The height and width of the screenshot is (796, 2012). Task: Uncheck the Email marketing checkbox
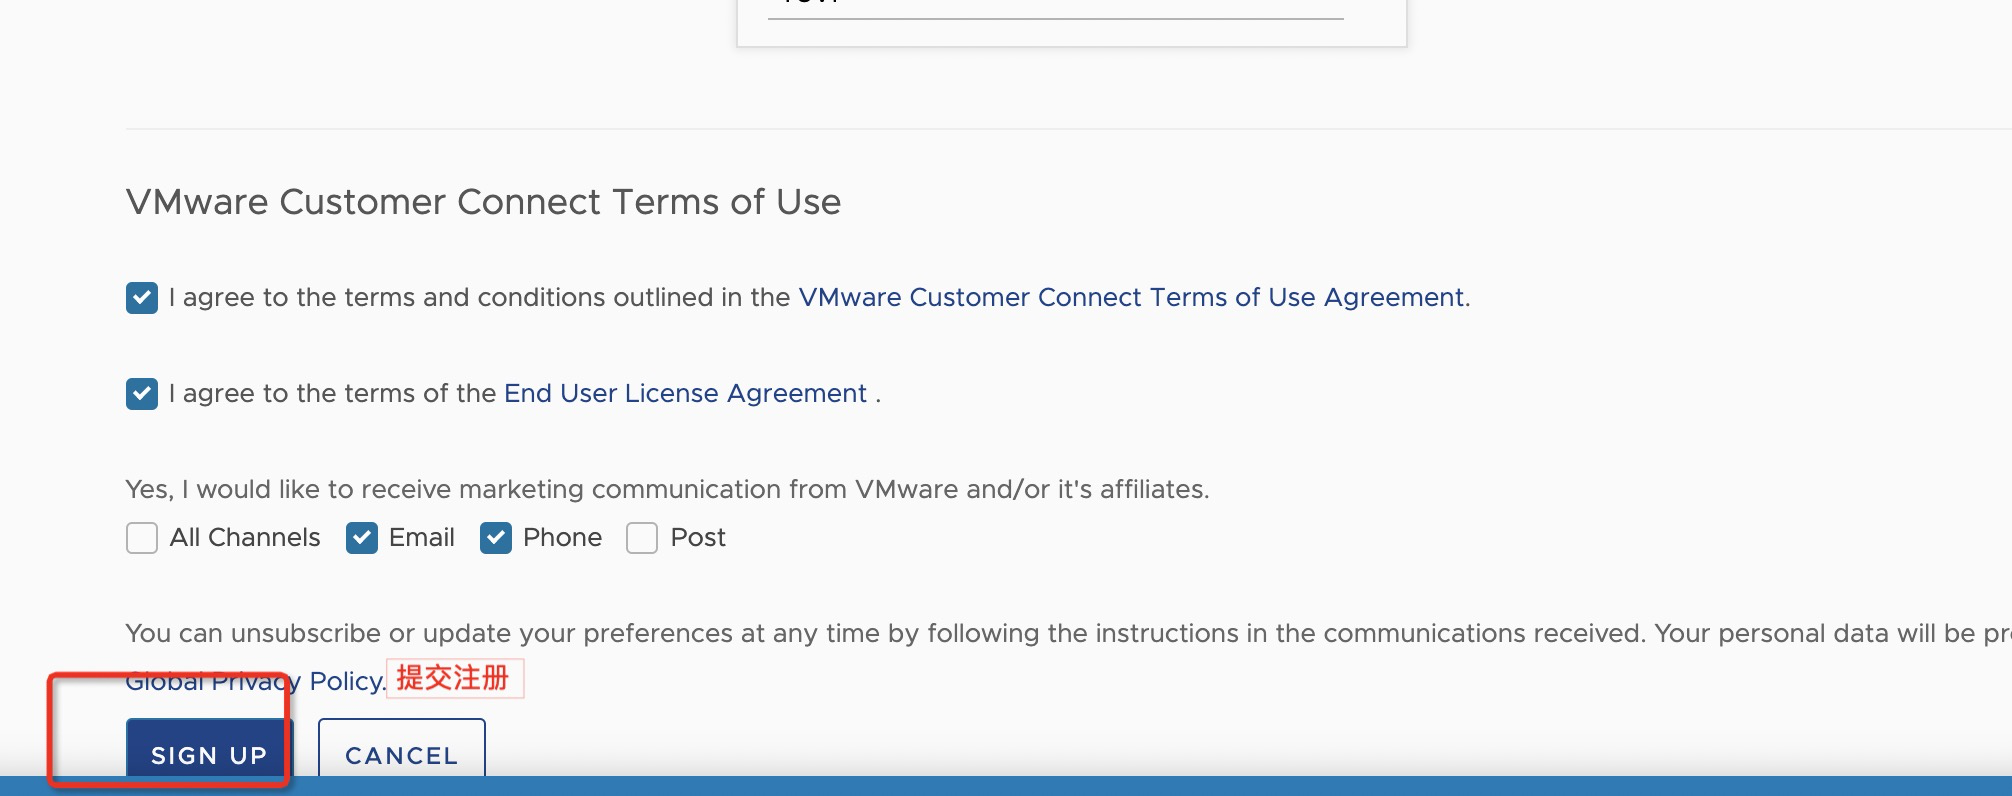362,538
